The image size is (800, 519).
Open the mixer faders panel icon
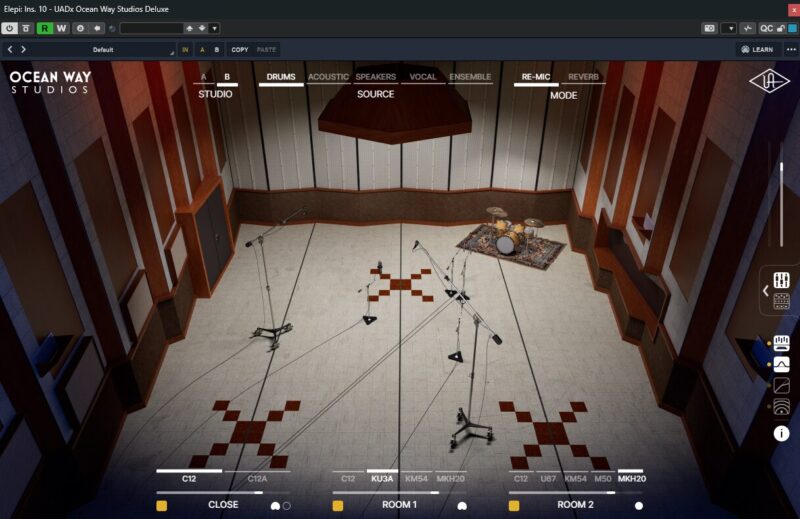[x=781, y=280]
